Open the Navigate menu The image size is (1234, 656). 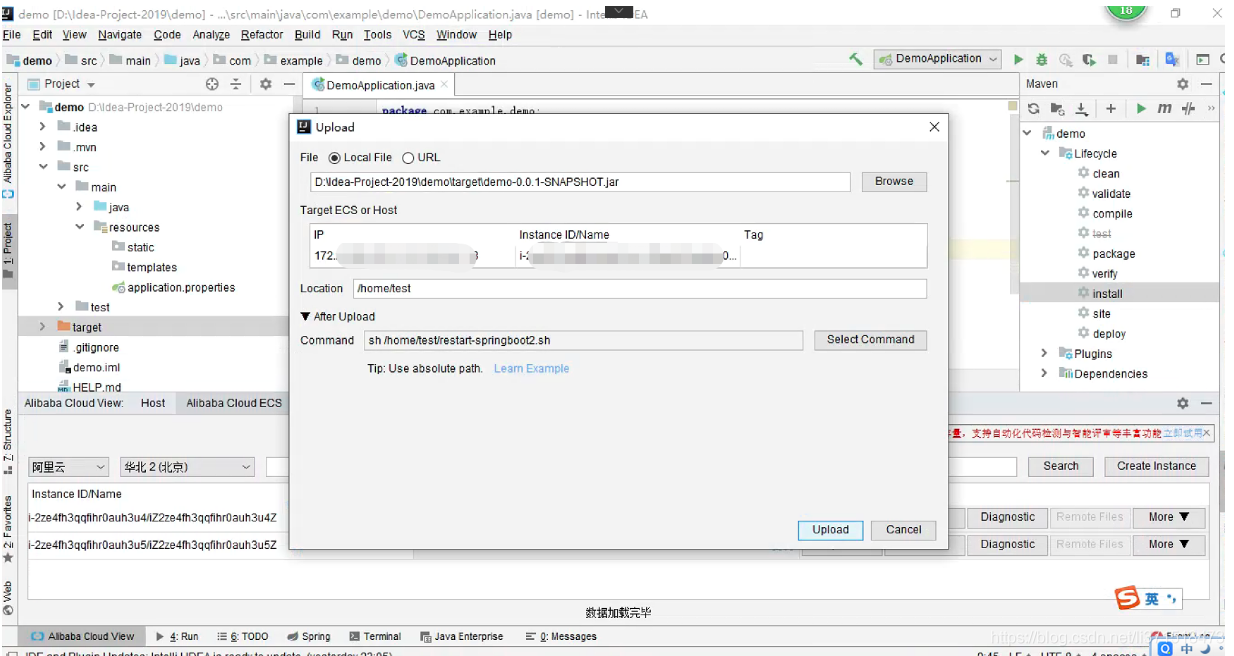119,35
